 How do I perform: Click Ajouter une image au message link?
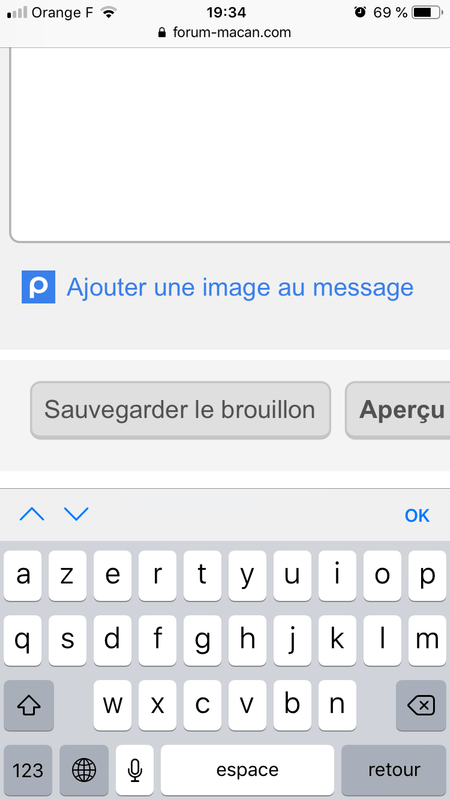(240, 287)
